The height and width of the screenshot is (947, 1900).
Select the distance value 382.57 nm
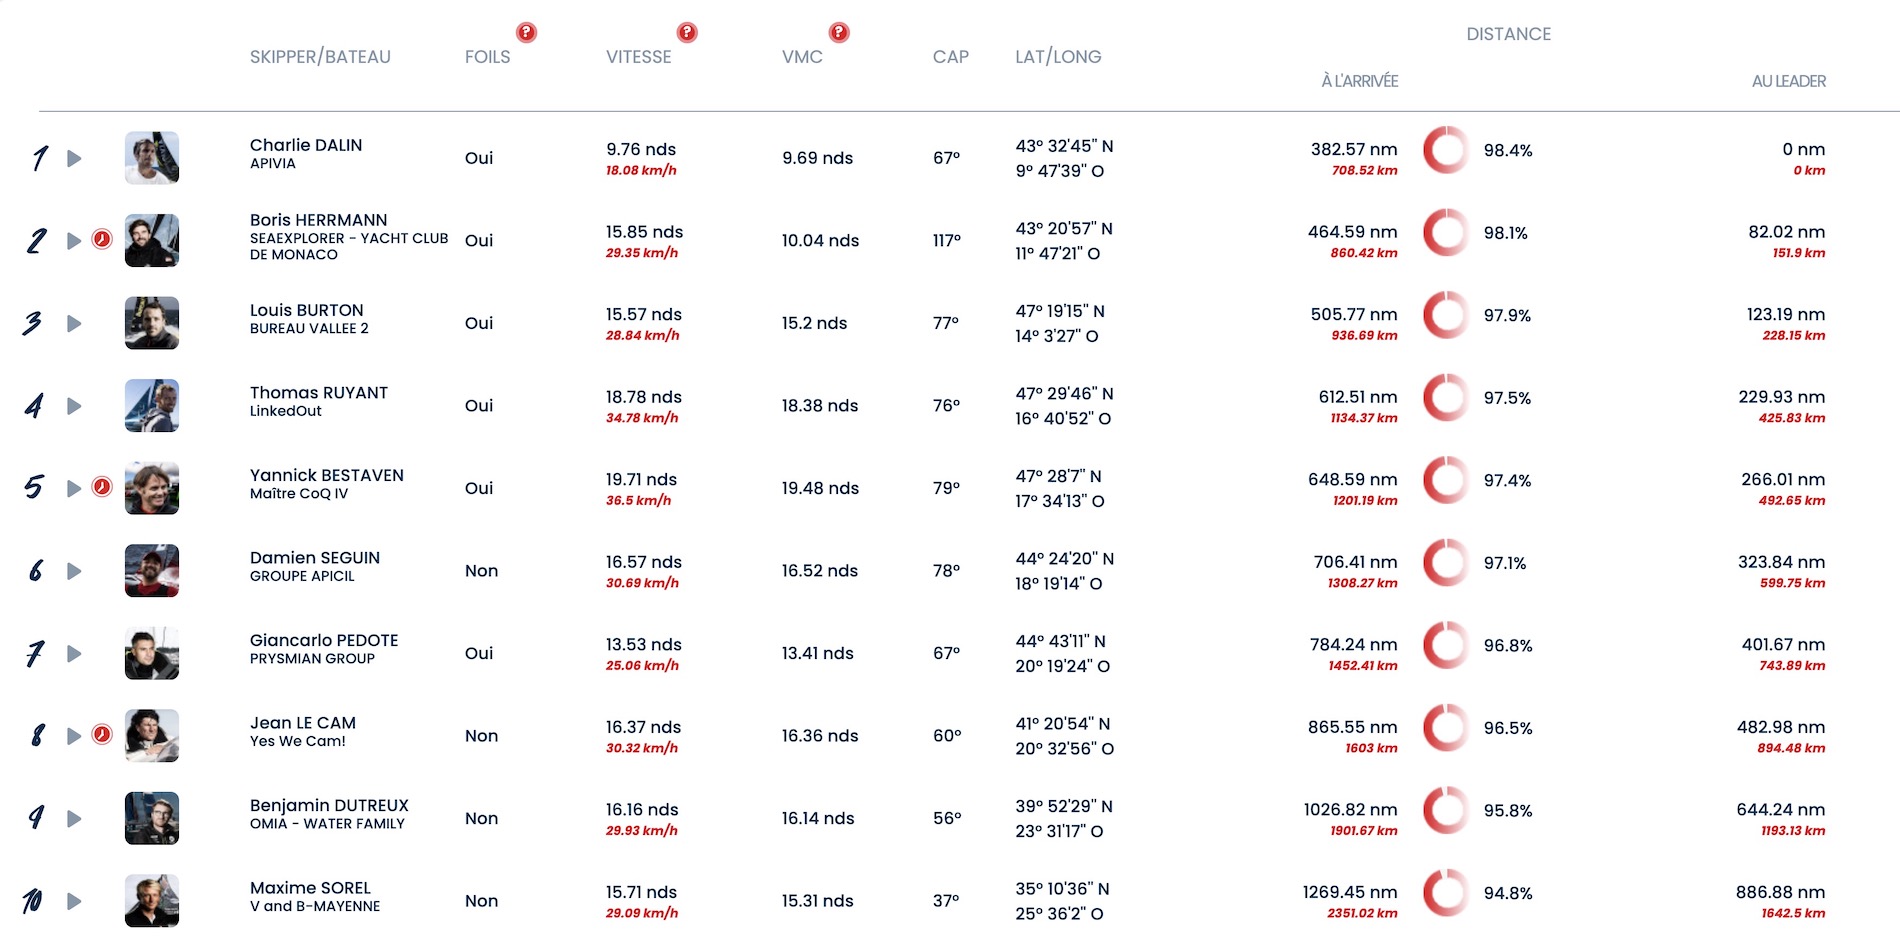[x=1354, y=150]
